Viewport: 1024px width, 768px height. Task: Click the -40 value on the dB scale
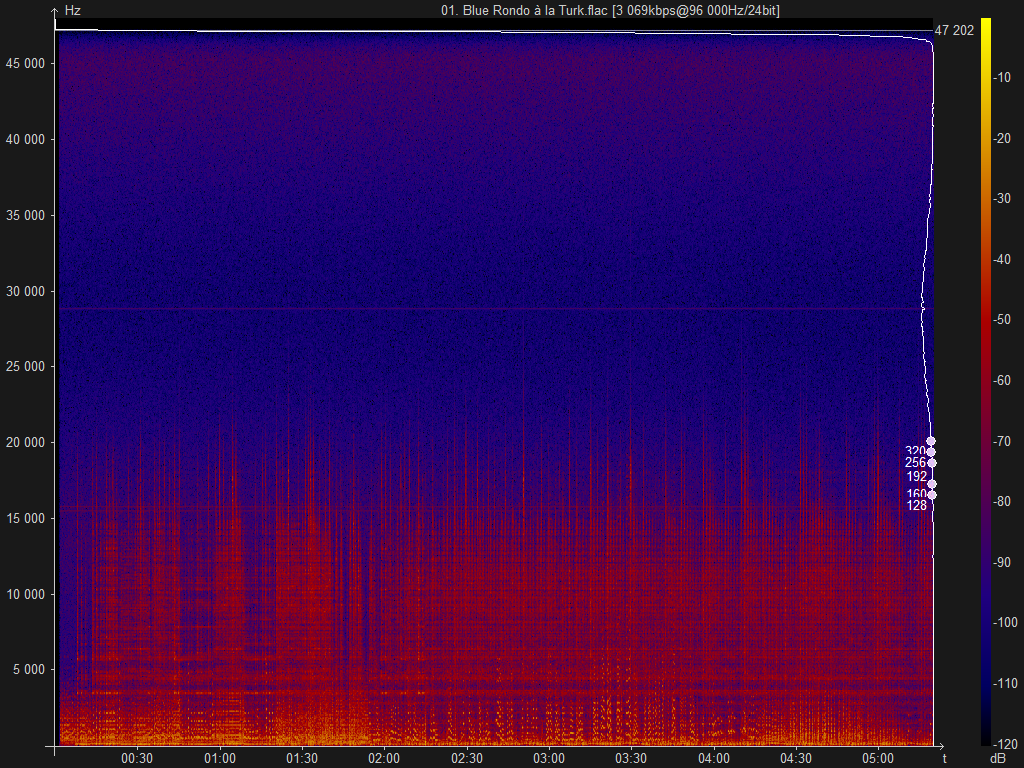[1002, 259]
